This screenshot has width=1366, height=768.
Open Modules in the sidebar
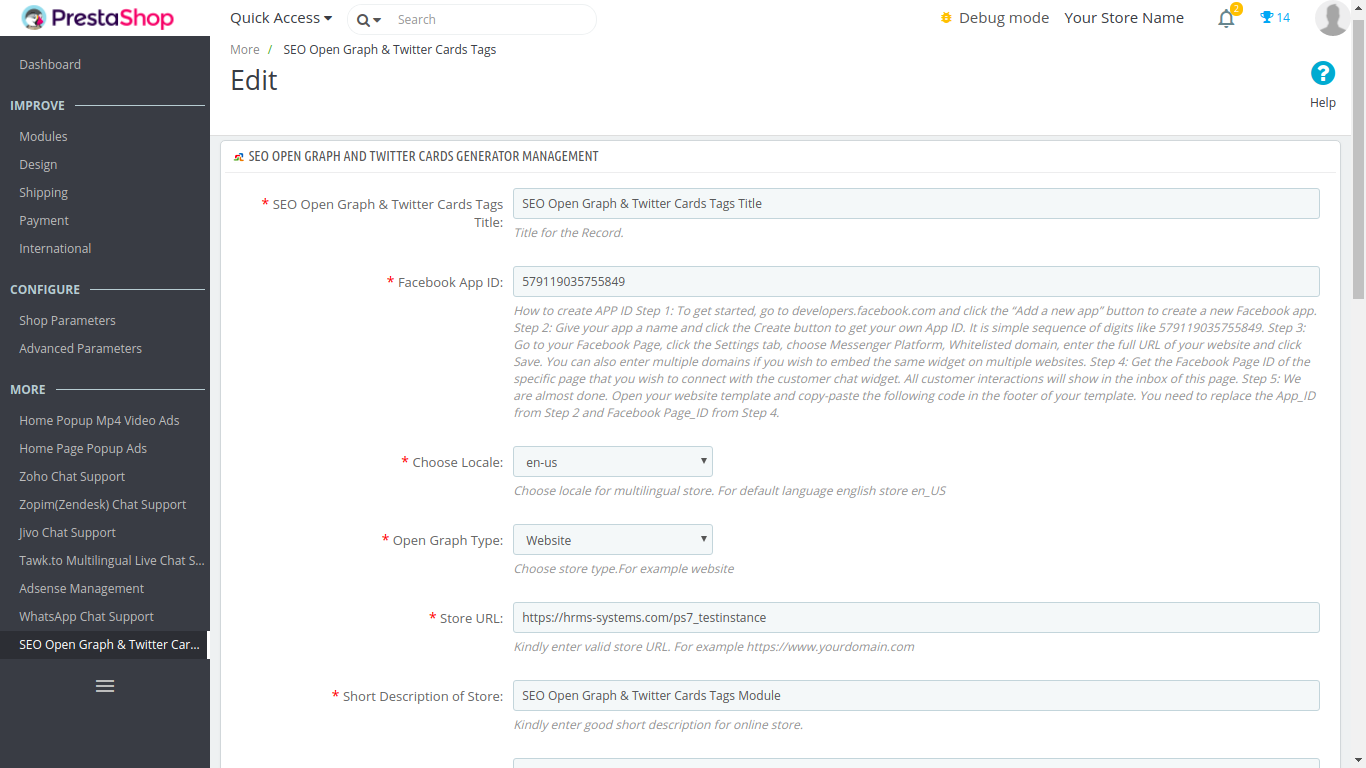[43, 136]
